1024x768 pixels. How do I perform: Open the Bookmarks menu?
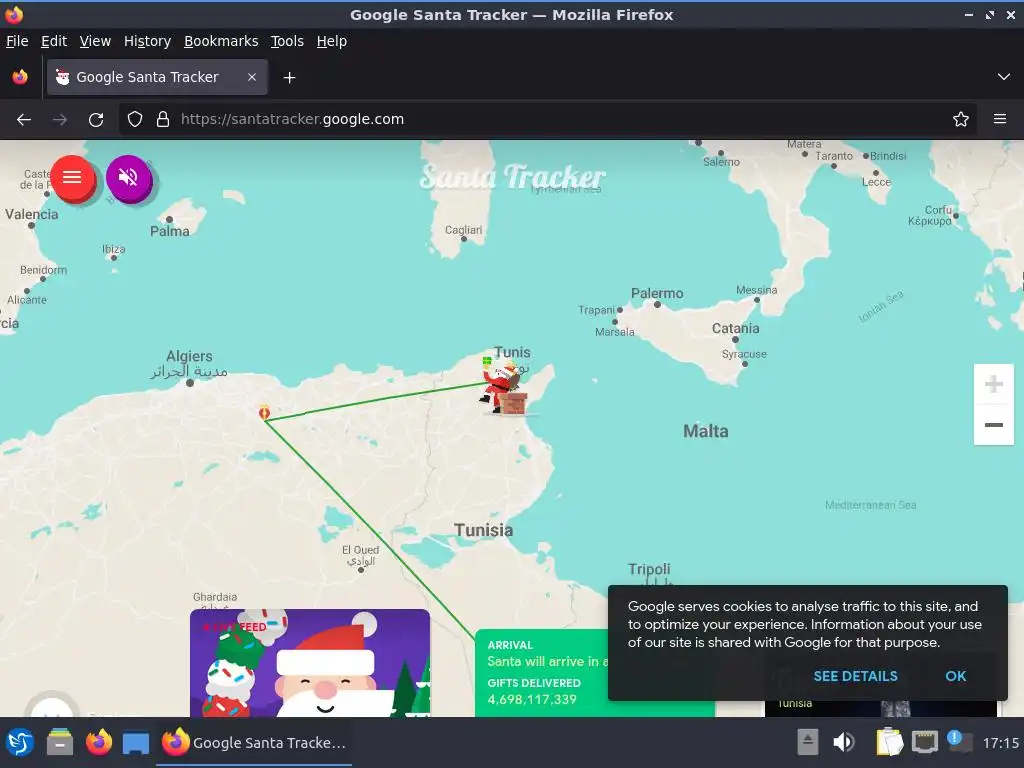[x=221, y=41]
